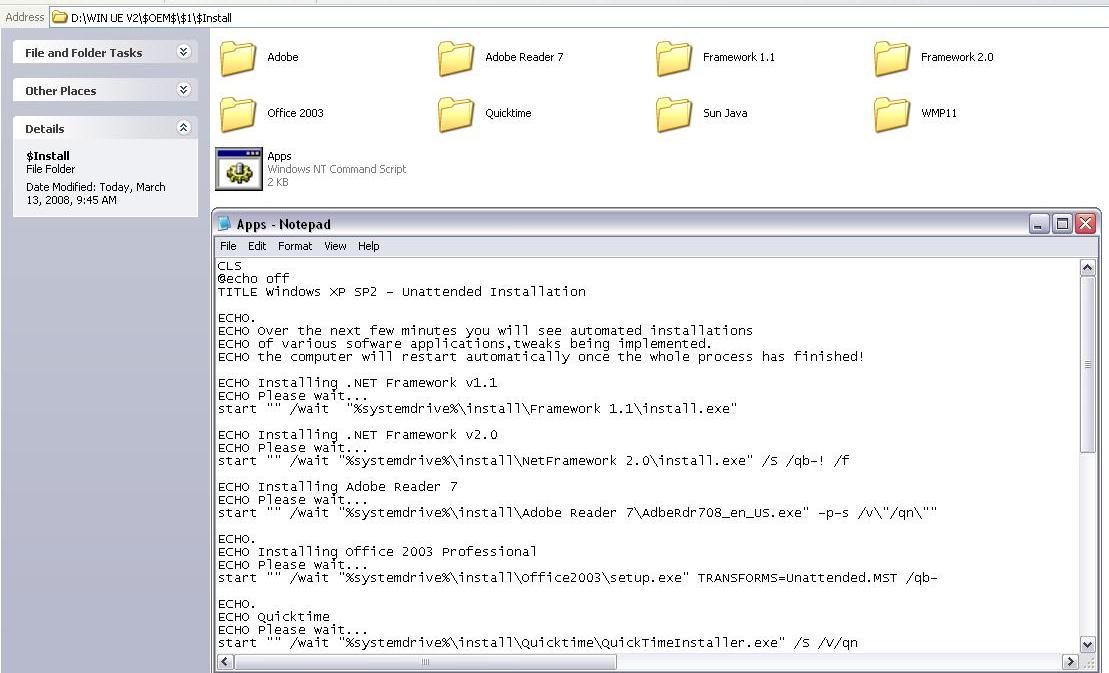
Task: Click the 'TITLE Windows XP SP2' line
Action: (402, 292)
